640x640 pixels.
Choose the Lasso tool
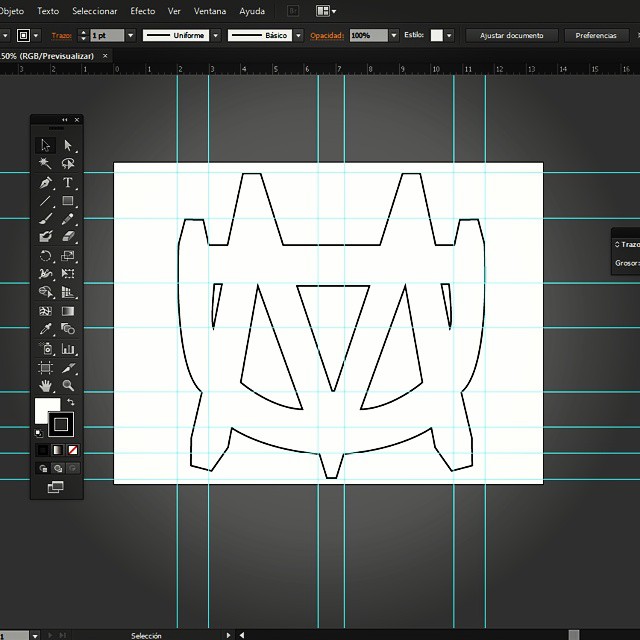pyautogui.click(x=68, y=163)
